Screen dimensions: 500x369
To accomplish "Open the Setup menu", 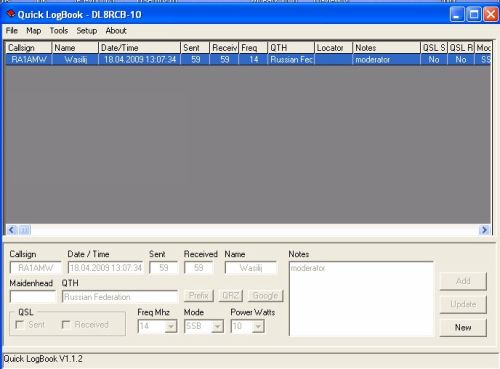I will (x=87, y=31).
